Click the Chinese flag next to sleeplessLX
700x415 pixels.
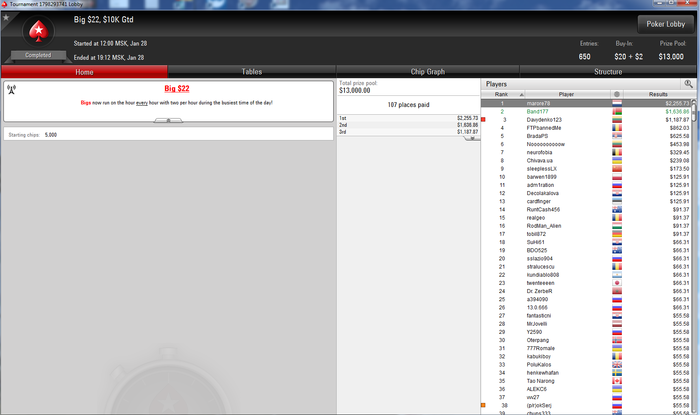(x=617, y=169)
